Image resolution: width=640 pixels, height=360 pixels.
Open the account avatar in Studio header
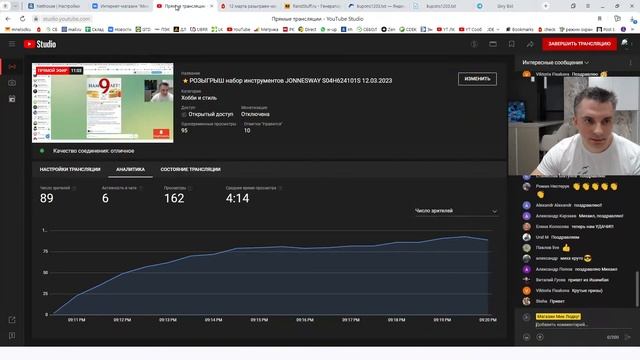pos(625,44)
